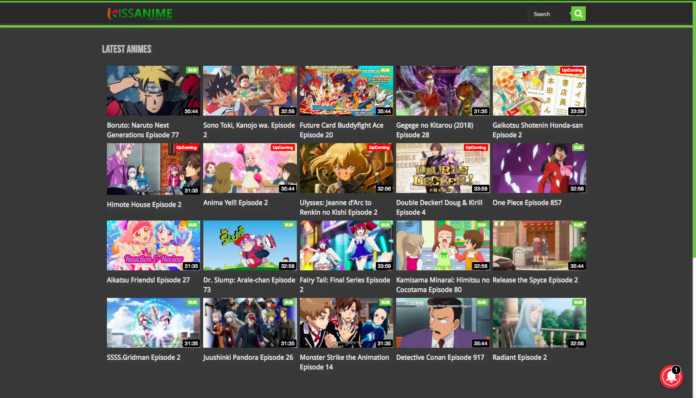Screen dimensions: 696x398
Task: Open Gegege no Kitarou (2018) Episode 28 thumbnail
Action: click(443, 91)
